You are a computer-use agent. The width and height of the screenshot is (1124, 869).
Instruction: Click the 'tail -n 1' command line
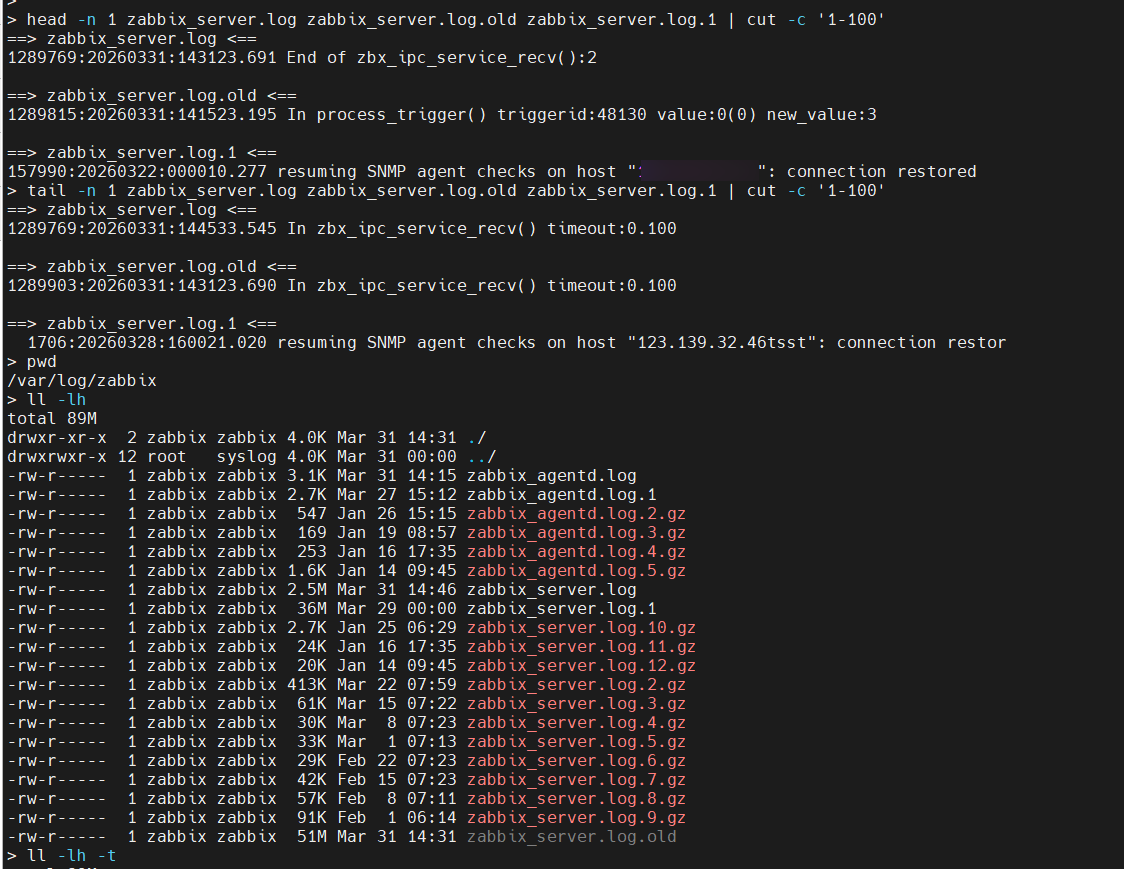point(455,190)
